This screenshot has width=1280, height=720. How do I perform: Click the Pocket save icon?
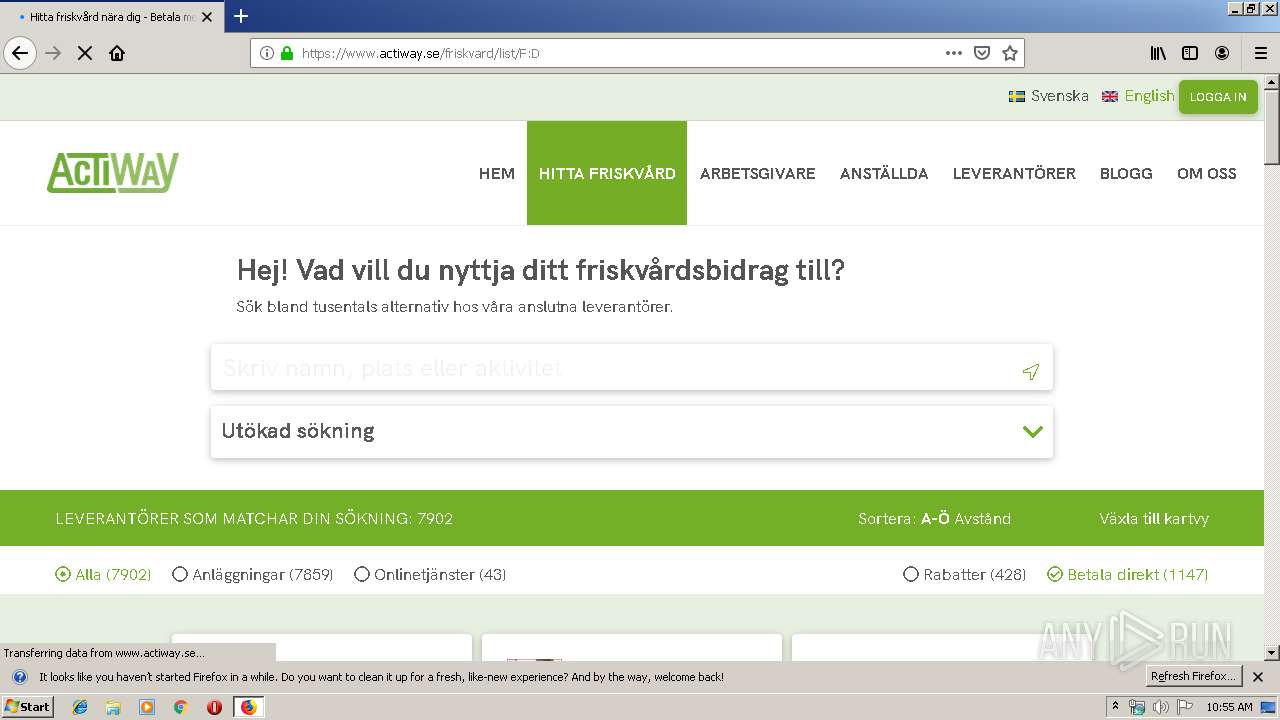click(x=982, y=53)
